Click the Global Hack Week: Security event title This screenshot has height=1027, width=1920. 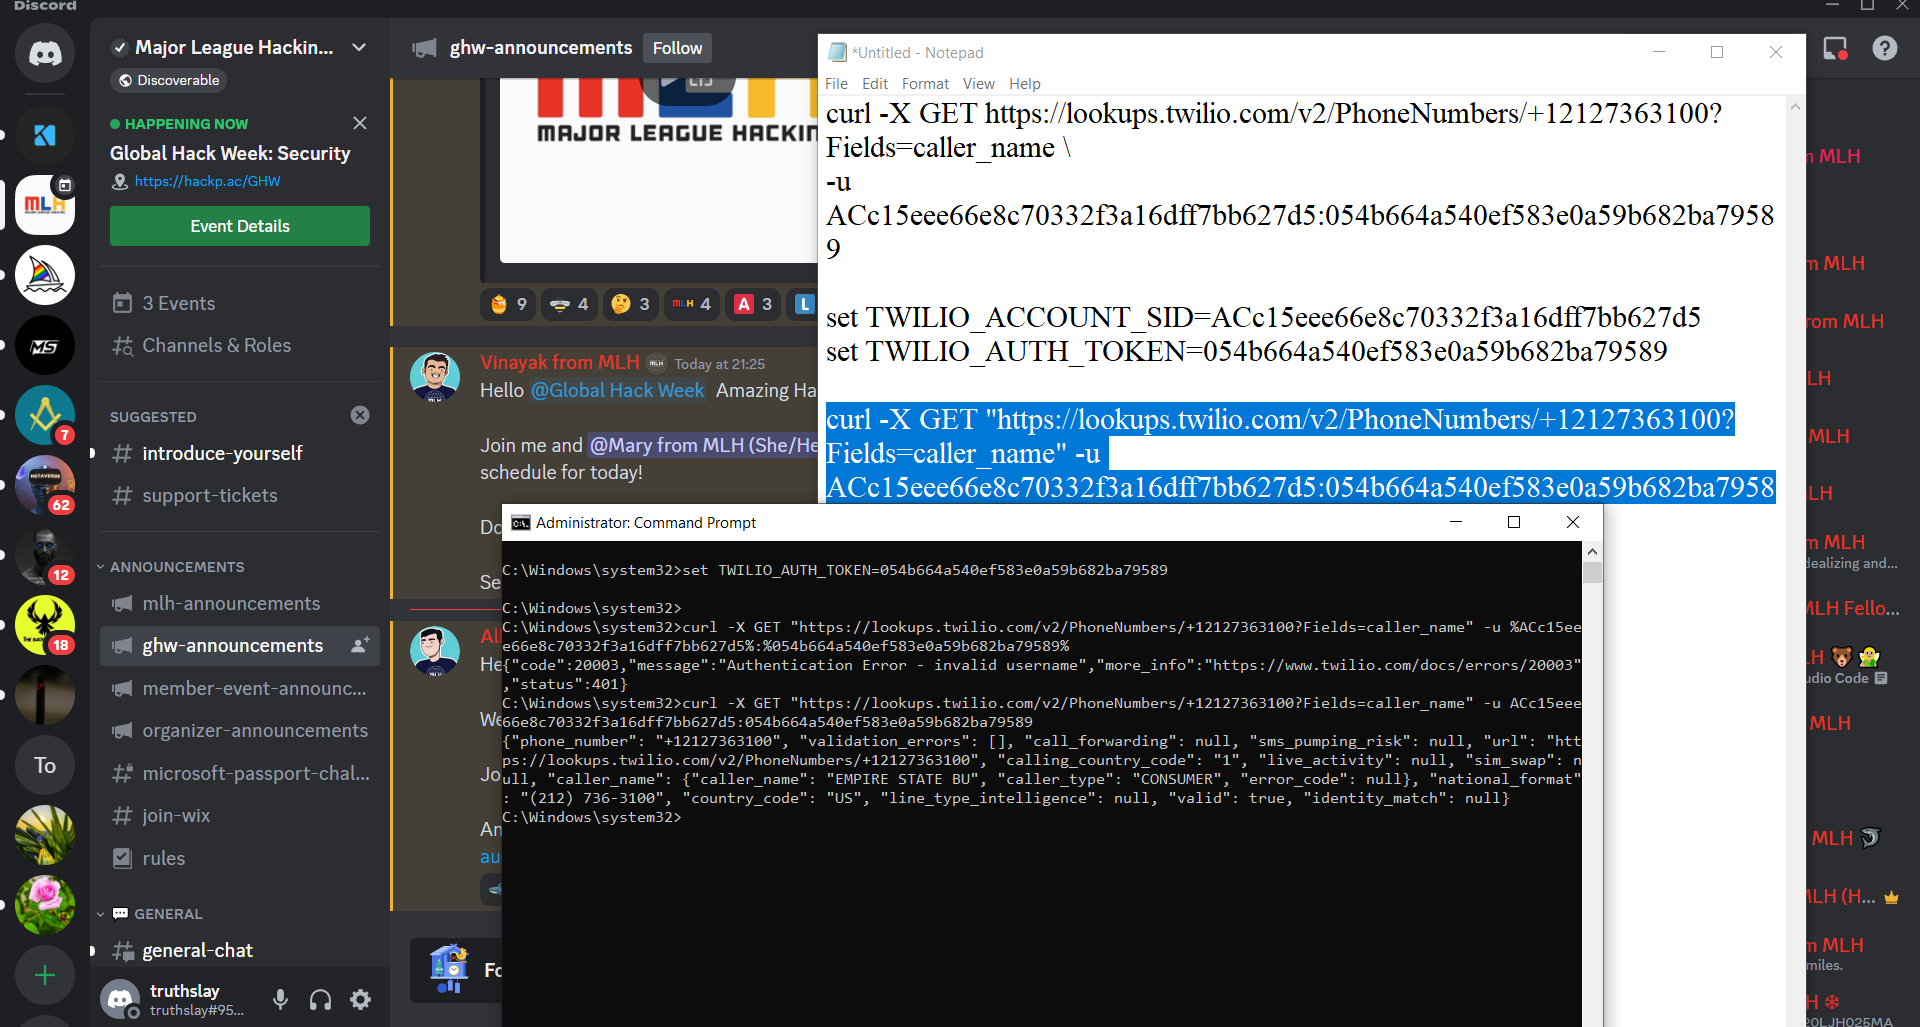click(x=230, y=153)
